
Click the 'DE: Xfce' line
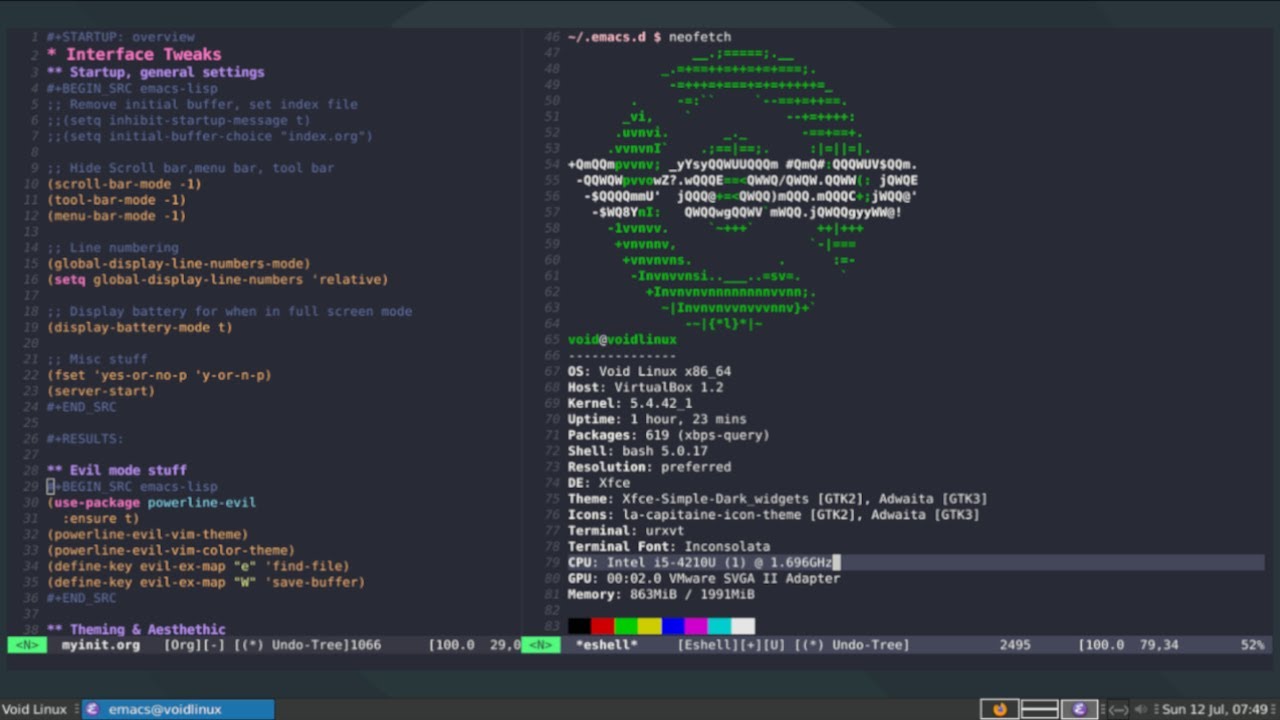click(x=599, y=483)
